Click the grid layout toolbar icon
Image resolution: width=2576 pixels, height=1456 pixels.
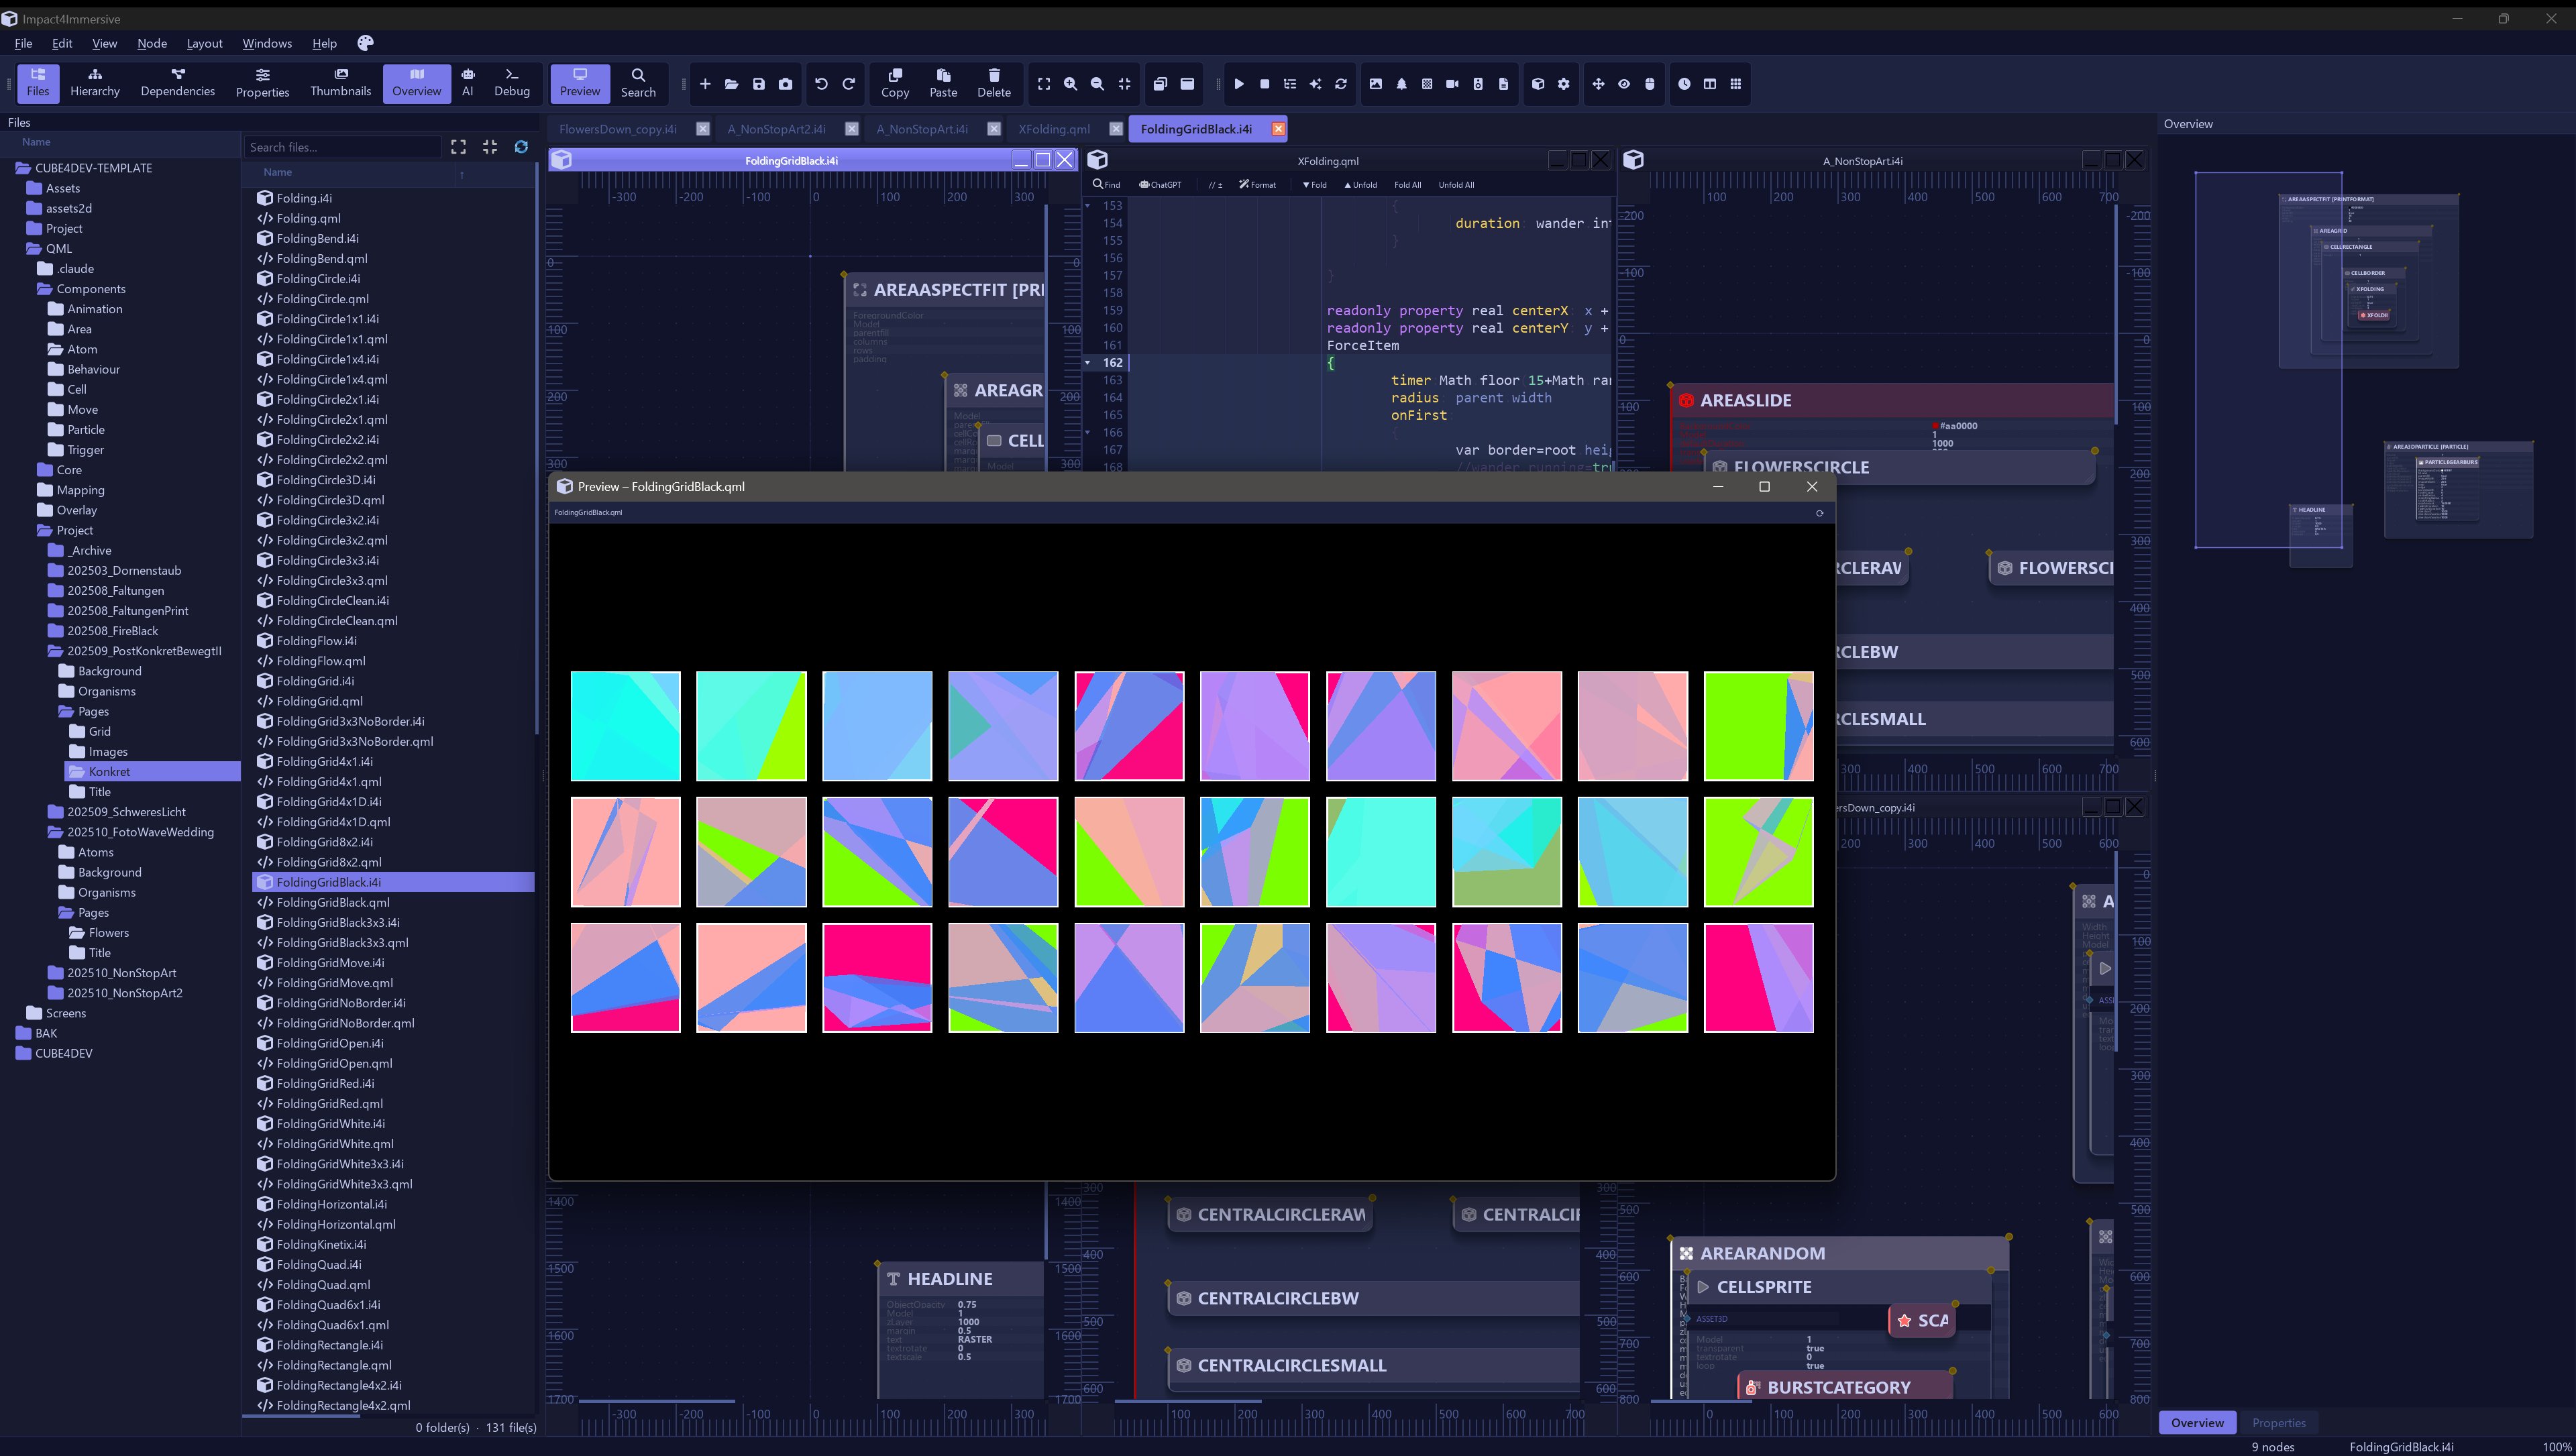point(1736,84)
